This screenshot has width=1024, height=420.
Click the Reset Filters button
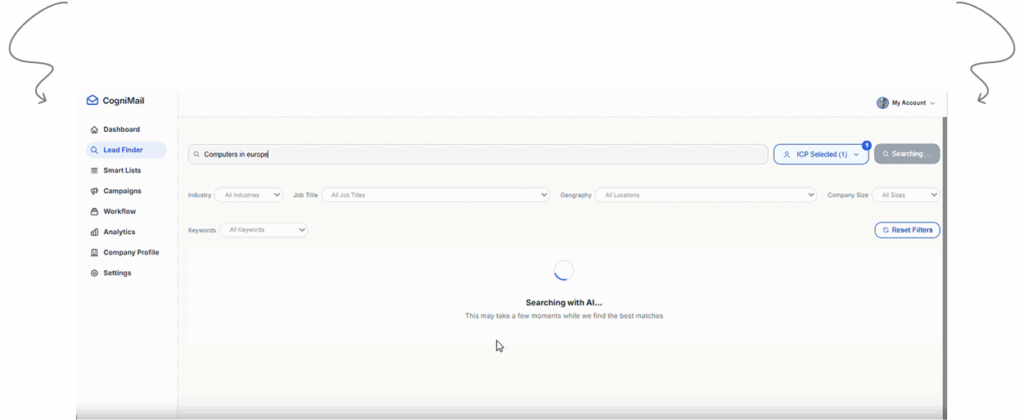(907, 230)
